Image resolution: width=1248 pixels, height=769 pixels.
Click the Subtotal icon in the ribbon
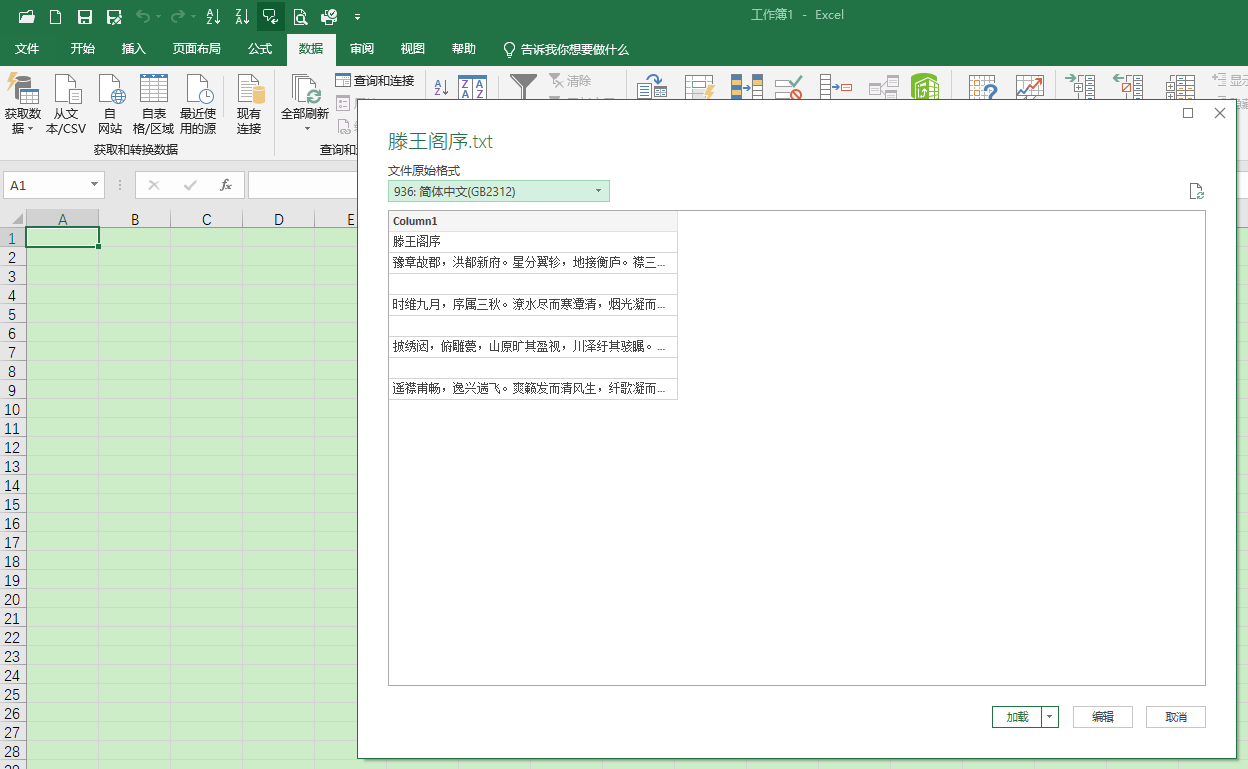point(1180,87)
